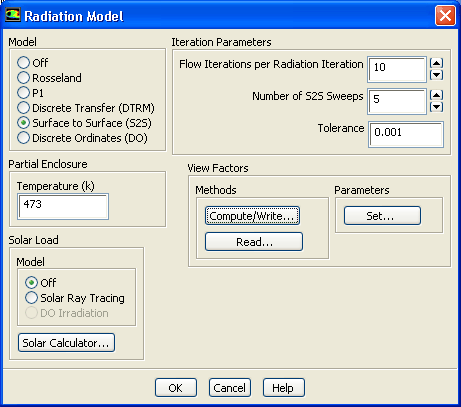The width and height of the screenshot is (461, 407).
Task: Select the Rosseland radiation model
Action: (23, 78)
